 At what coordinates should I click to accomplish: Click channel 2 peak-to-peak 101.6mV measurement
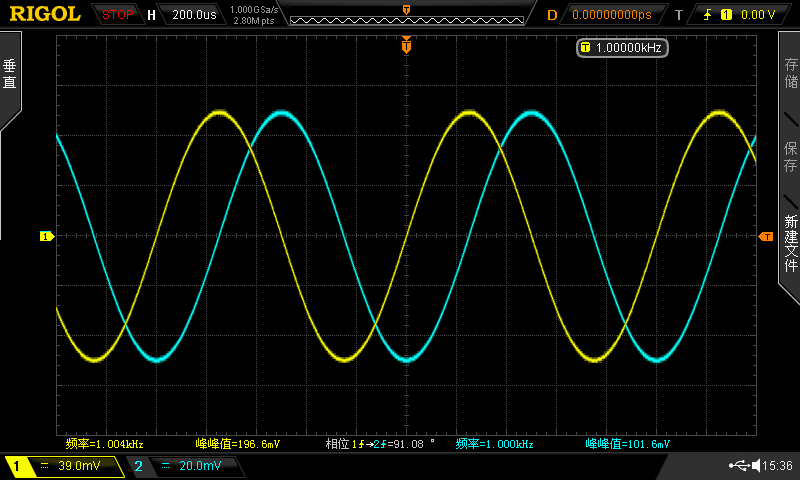click(x=628, y=444)
